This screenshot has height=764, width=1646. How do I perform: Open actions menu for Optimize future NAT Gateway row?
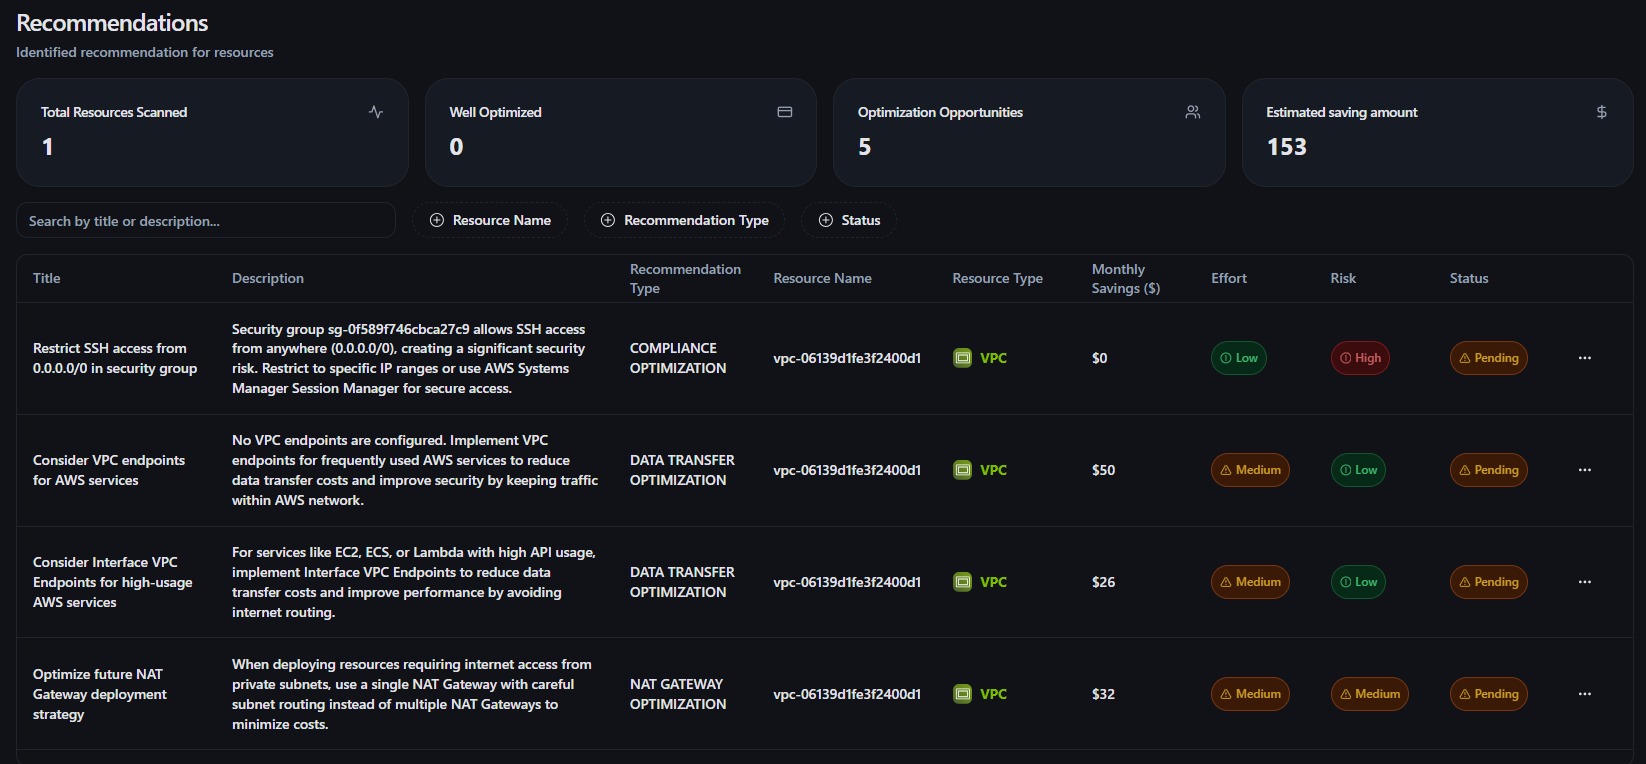[x=1585, y=694]
